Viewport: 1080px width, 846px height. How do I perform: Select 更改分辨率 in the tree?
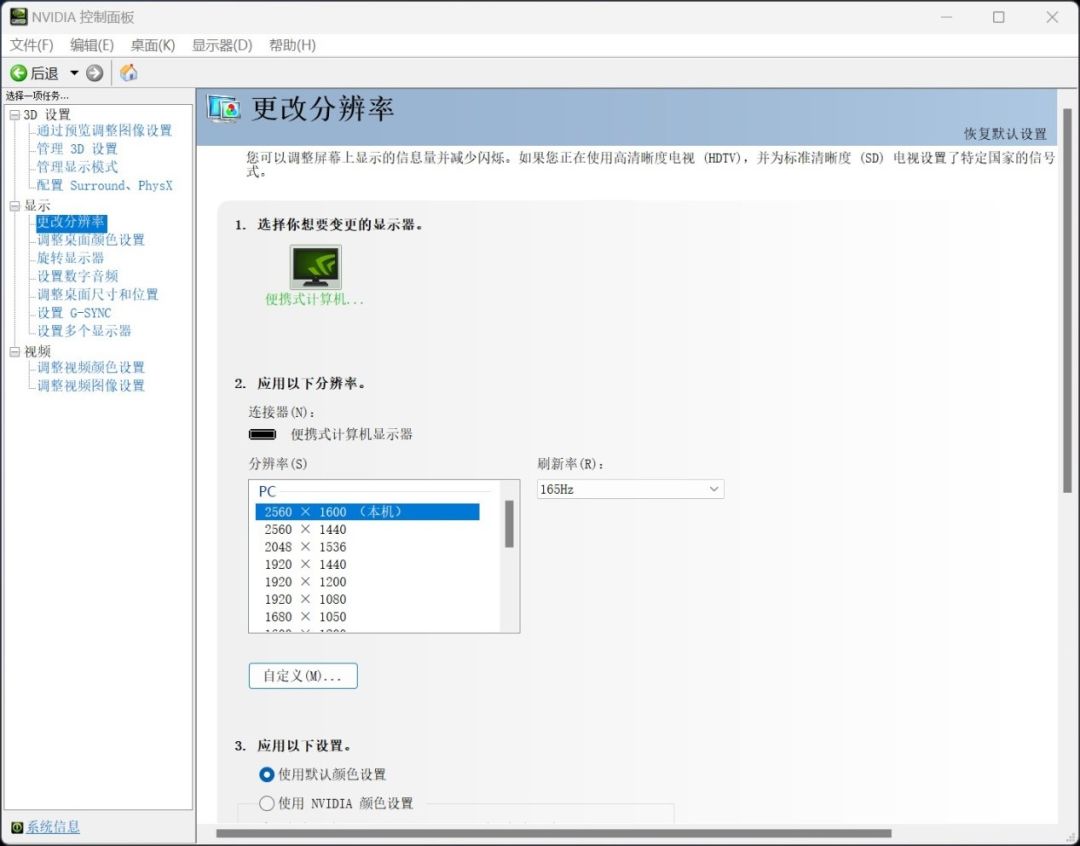tap(71, 222)
